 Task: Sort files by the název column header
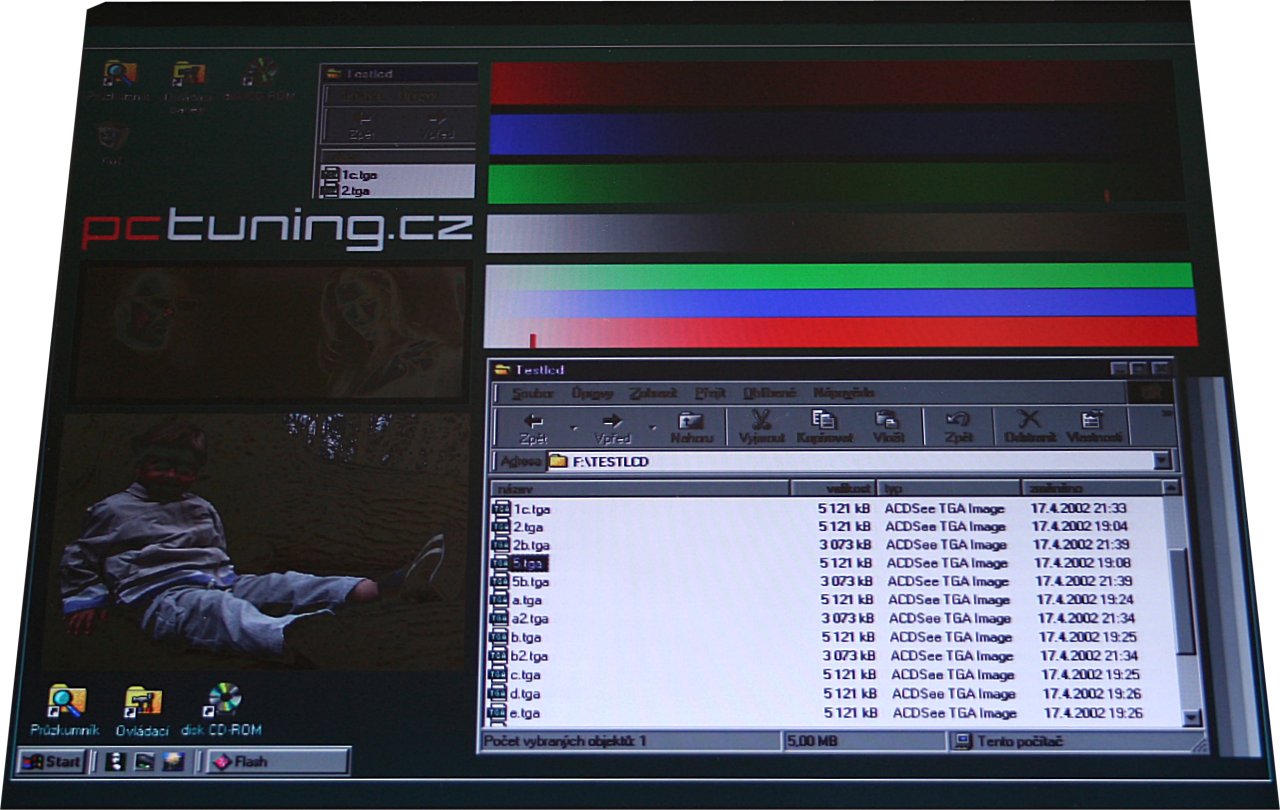tap(640, 489)
